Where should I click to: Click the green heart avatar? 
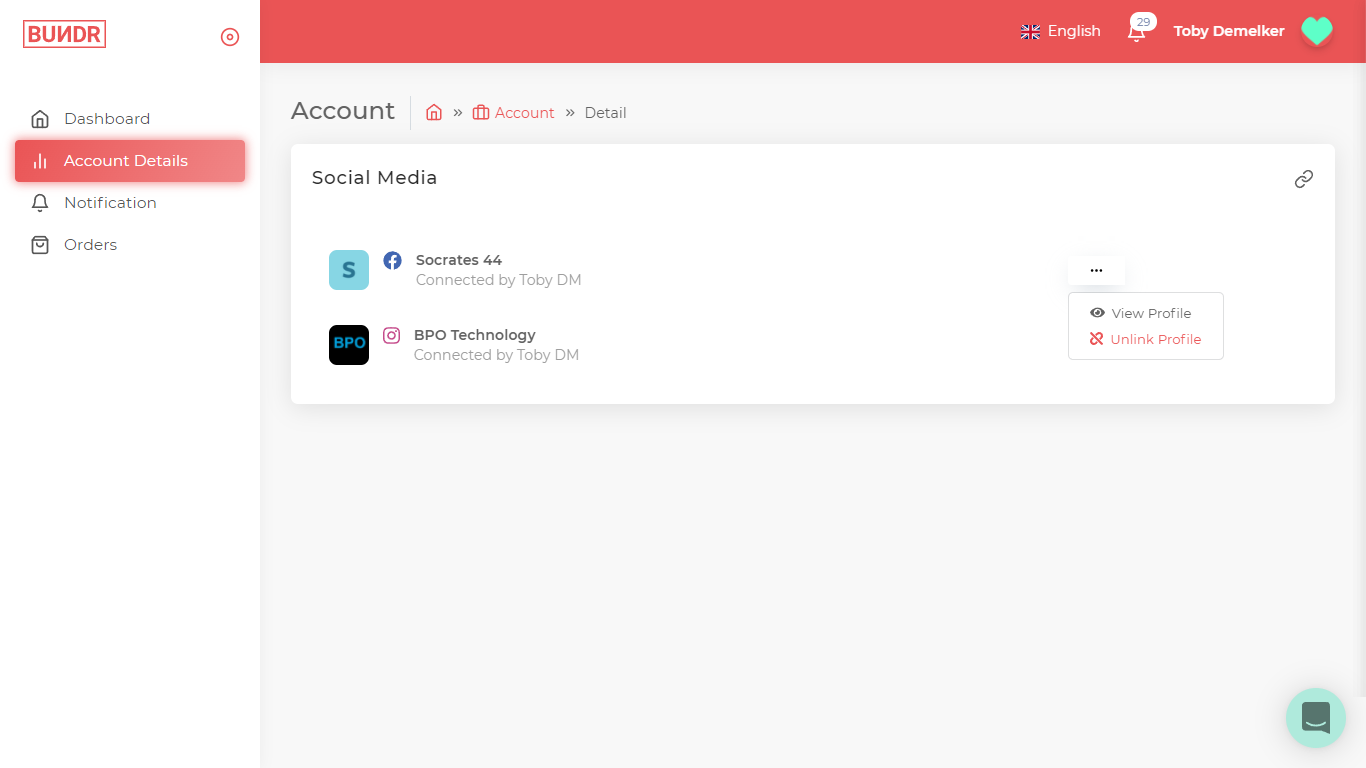tap(1316, 31)
